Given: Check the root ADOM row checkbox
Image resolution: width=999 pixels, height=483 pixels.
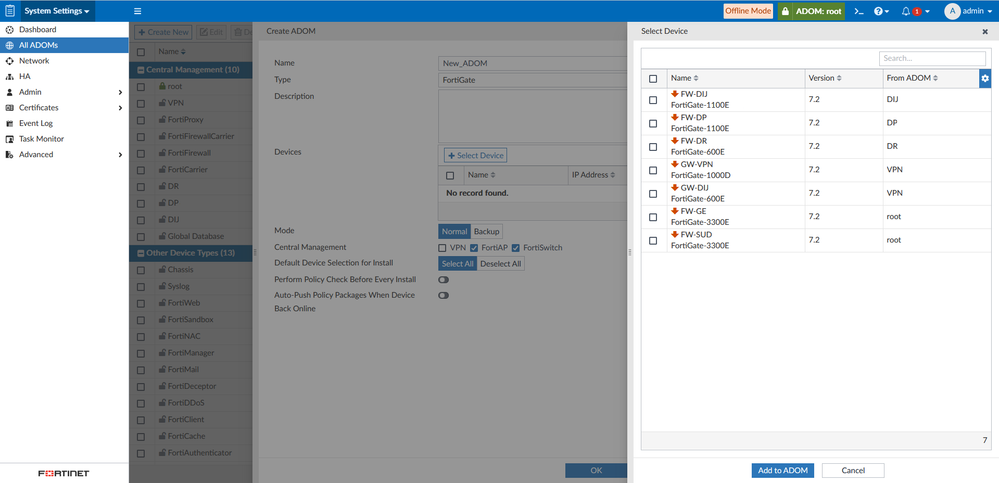Looking at the screenshot, I should coord(141,86).
